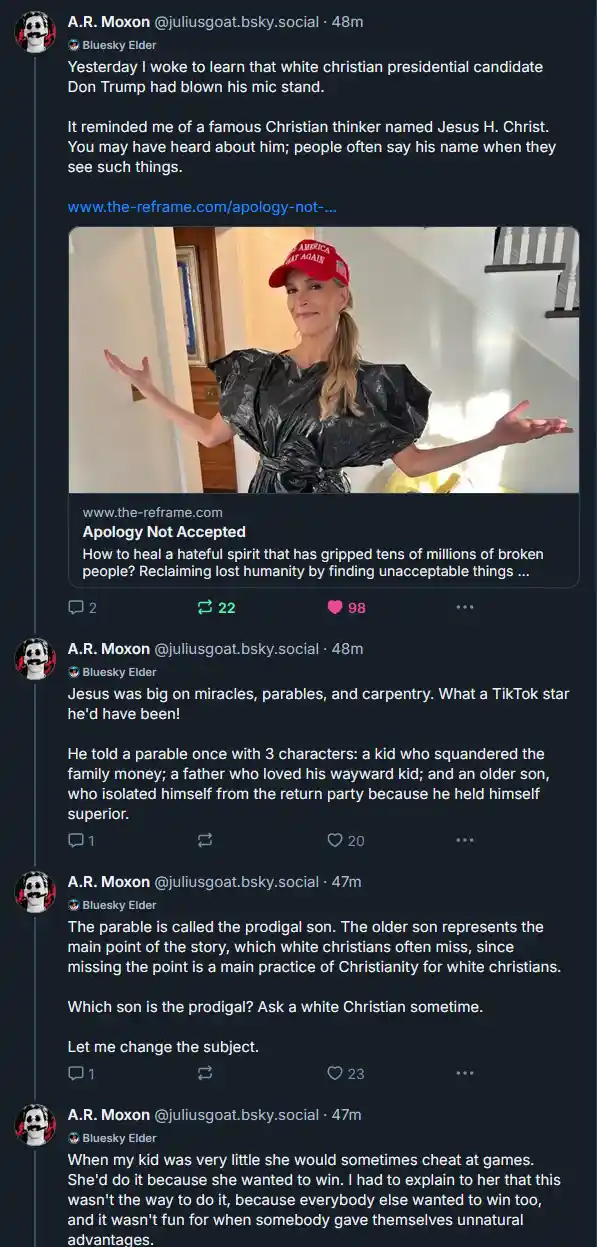Reply to the prodigal son post
Screen dimensions: 597x1247
[x=81, y=1073]
